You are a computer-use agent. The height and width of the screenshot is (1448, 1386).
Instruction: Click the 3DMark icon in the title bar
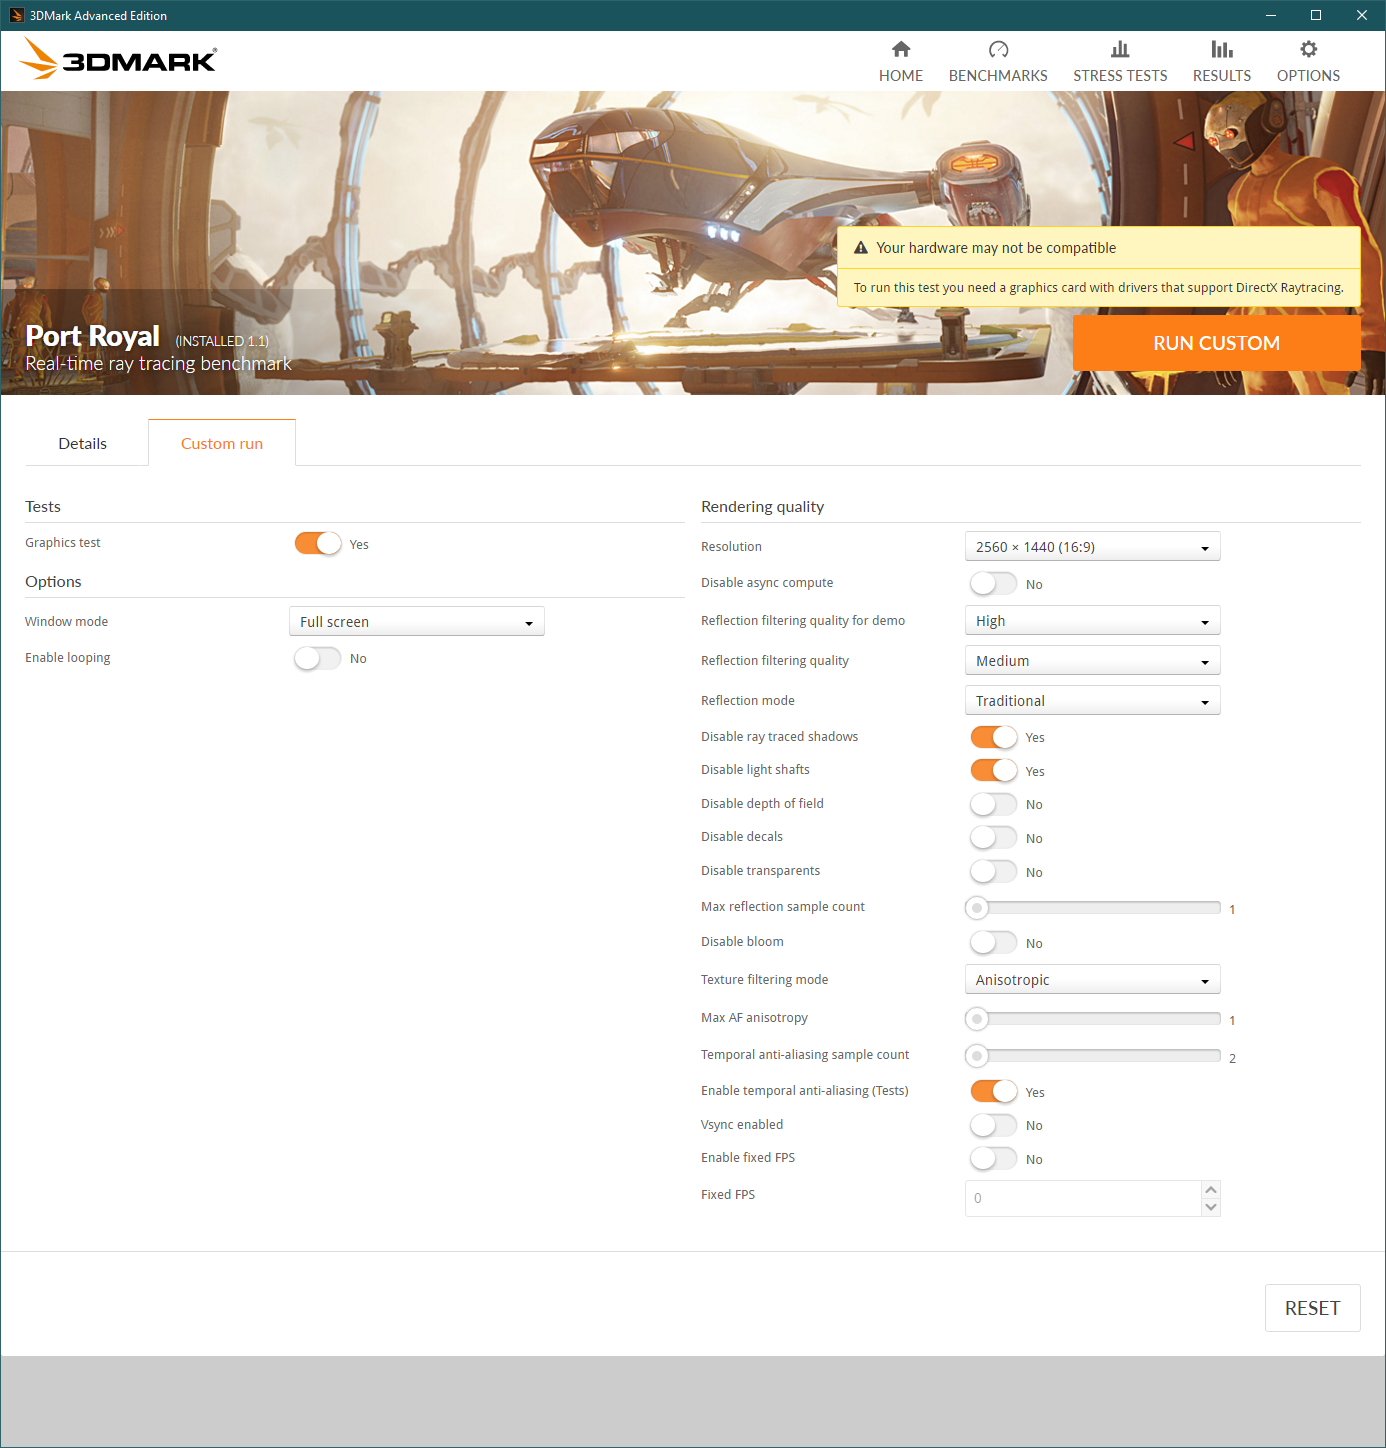[16, 15]
